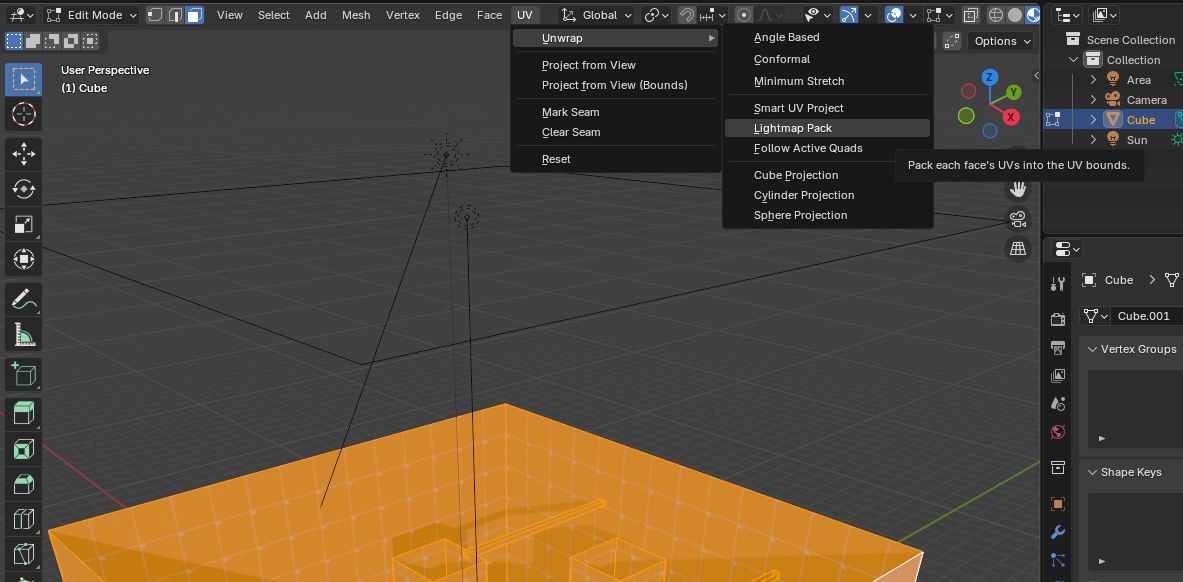Select the Annotate pencil tool
Viewport: 1183px width, 582px height.
tap(24, 299)
